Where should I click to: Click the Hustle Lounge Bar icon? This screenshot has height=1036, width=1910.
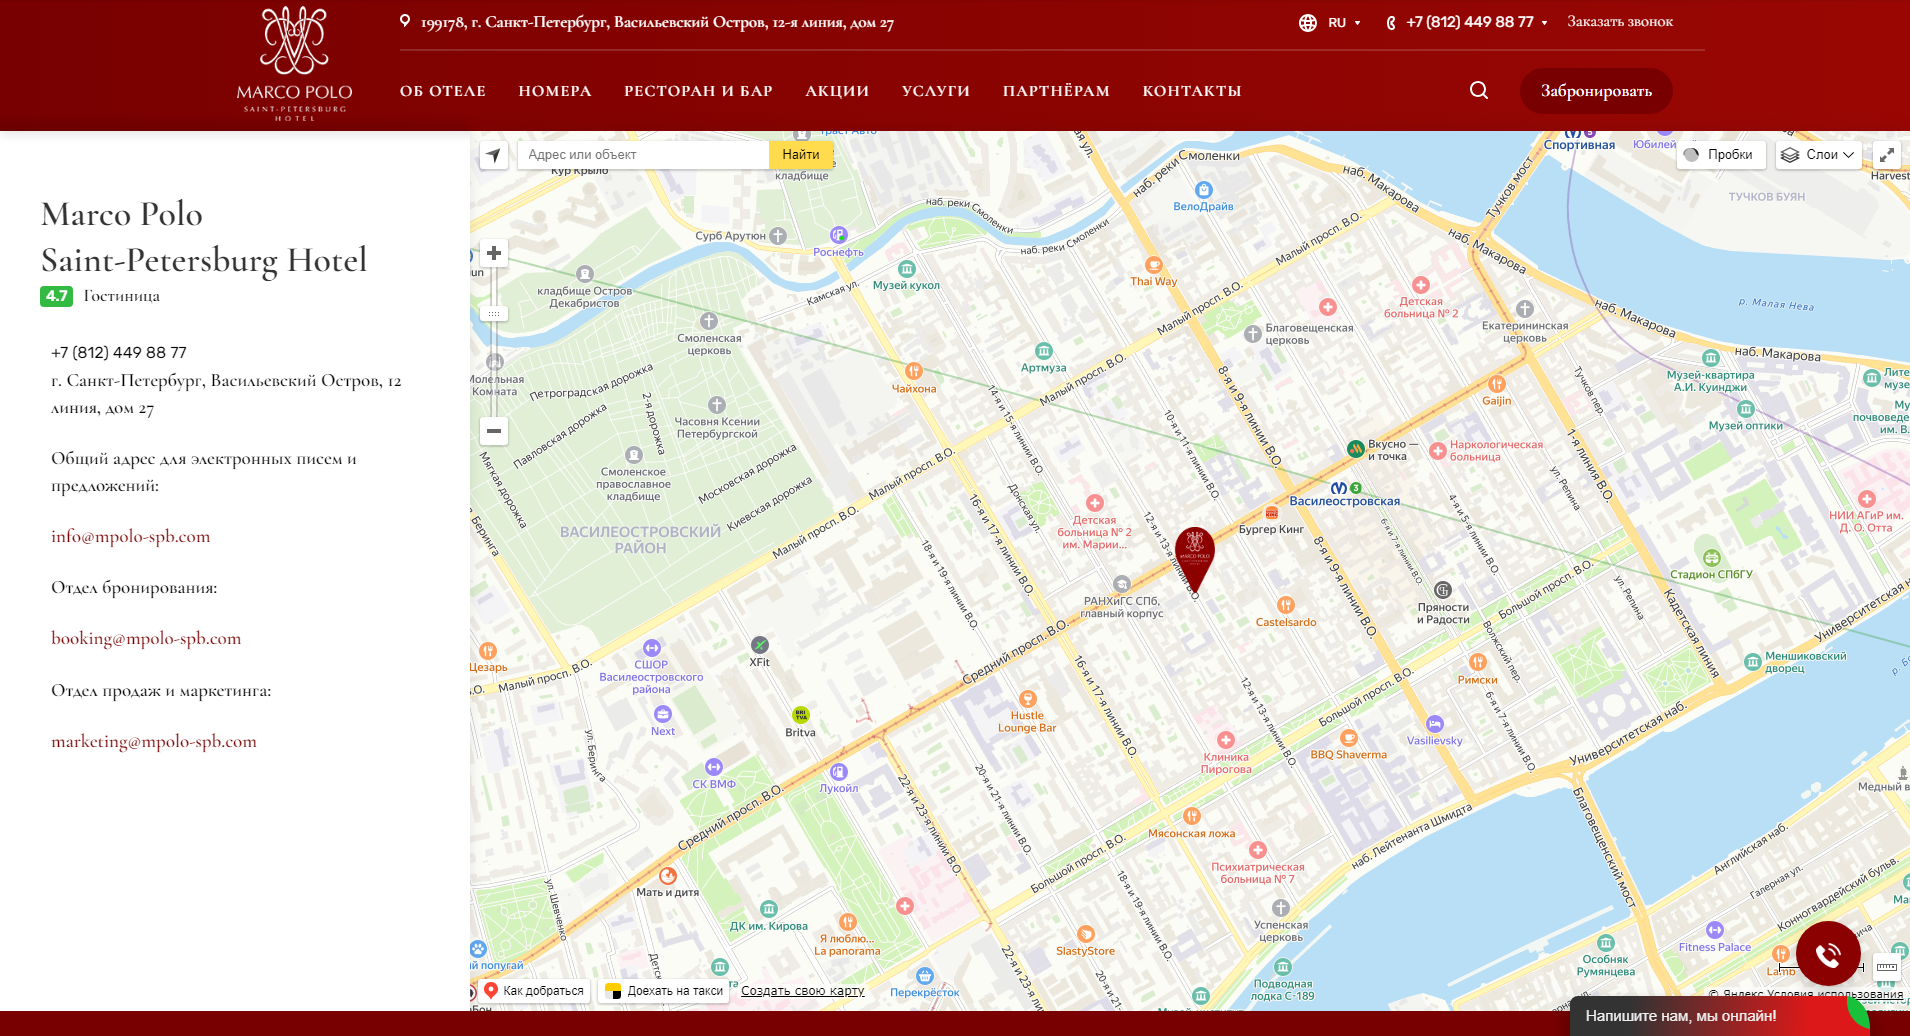(x=1027, y=699)
